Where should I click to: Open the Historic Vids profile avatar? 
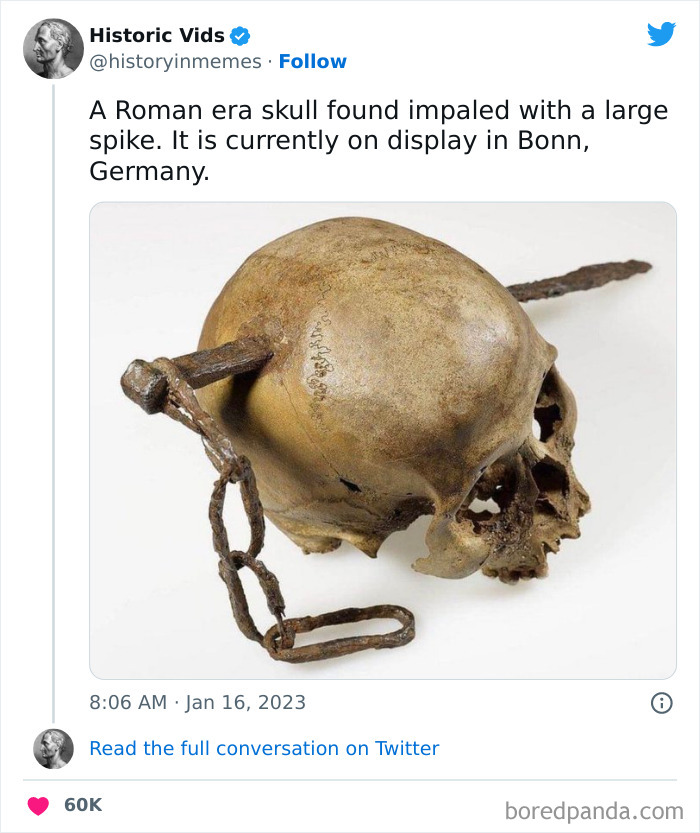[x=53, y=46]
